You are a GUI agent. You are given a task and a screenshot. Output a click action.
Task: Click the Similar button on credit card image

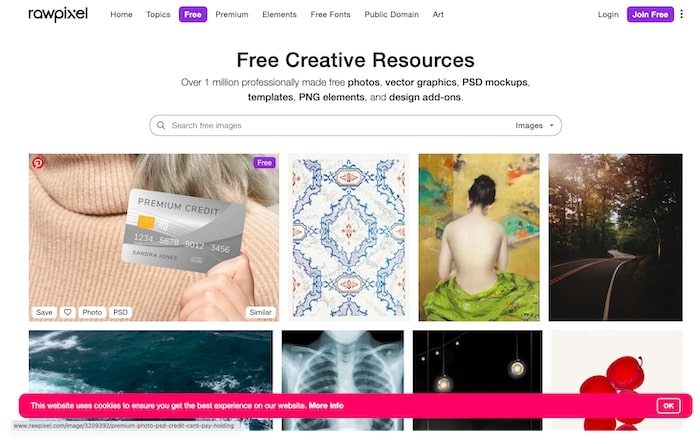click(x=260, y=312)
